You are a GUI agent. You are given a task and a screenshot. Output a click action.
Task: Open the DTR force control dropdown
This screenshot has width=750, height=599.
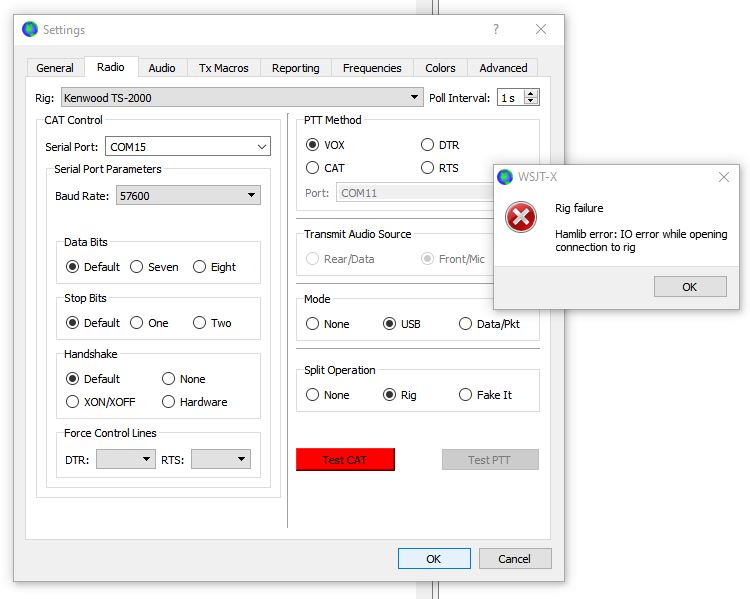[x=146, y=460]
